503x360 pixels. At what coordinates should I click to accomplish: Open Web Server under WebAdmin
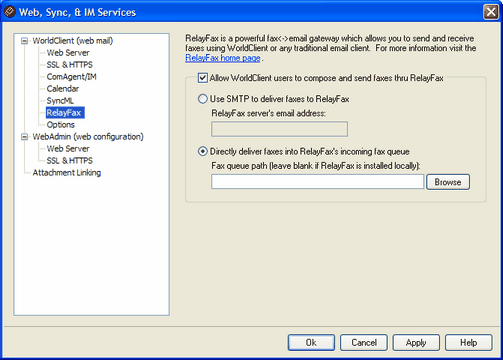(68, 149)
